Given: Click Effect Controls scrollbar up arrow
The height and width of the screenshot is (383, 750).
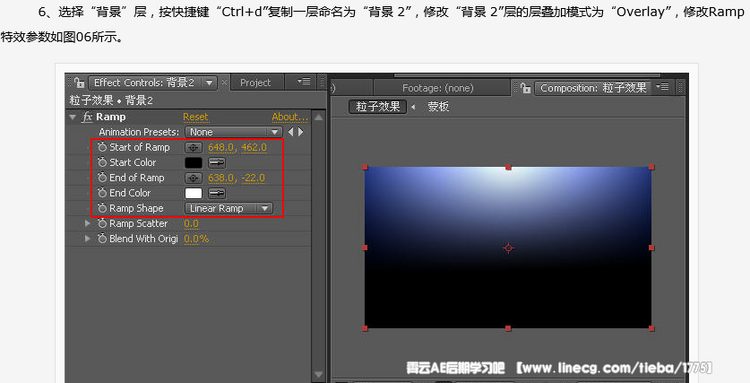Looking at the screenshot, I should [x=319, y=117].
